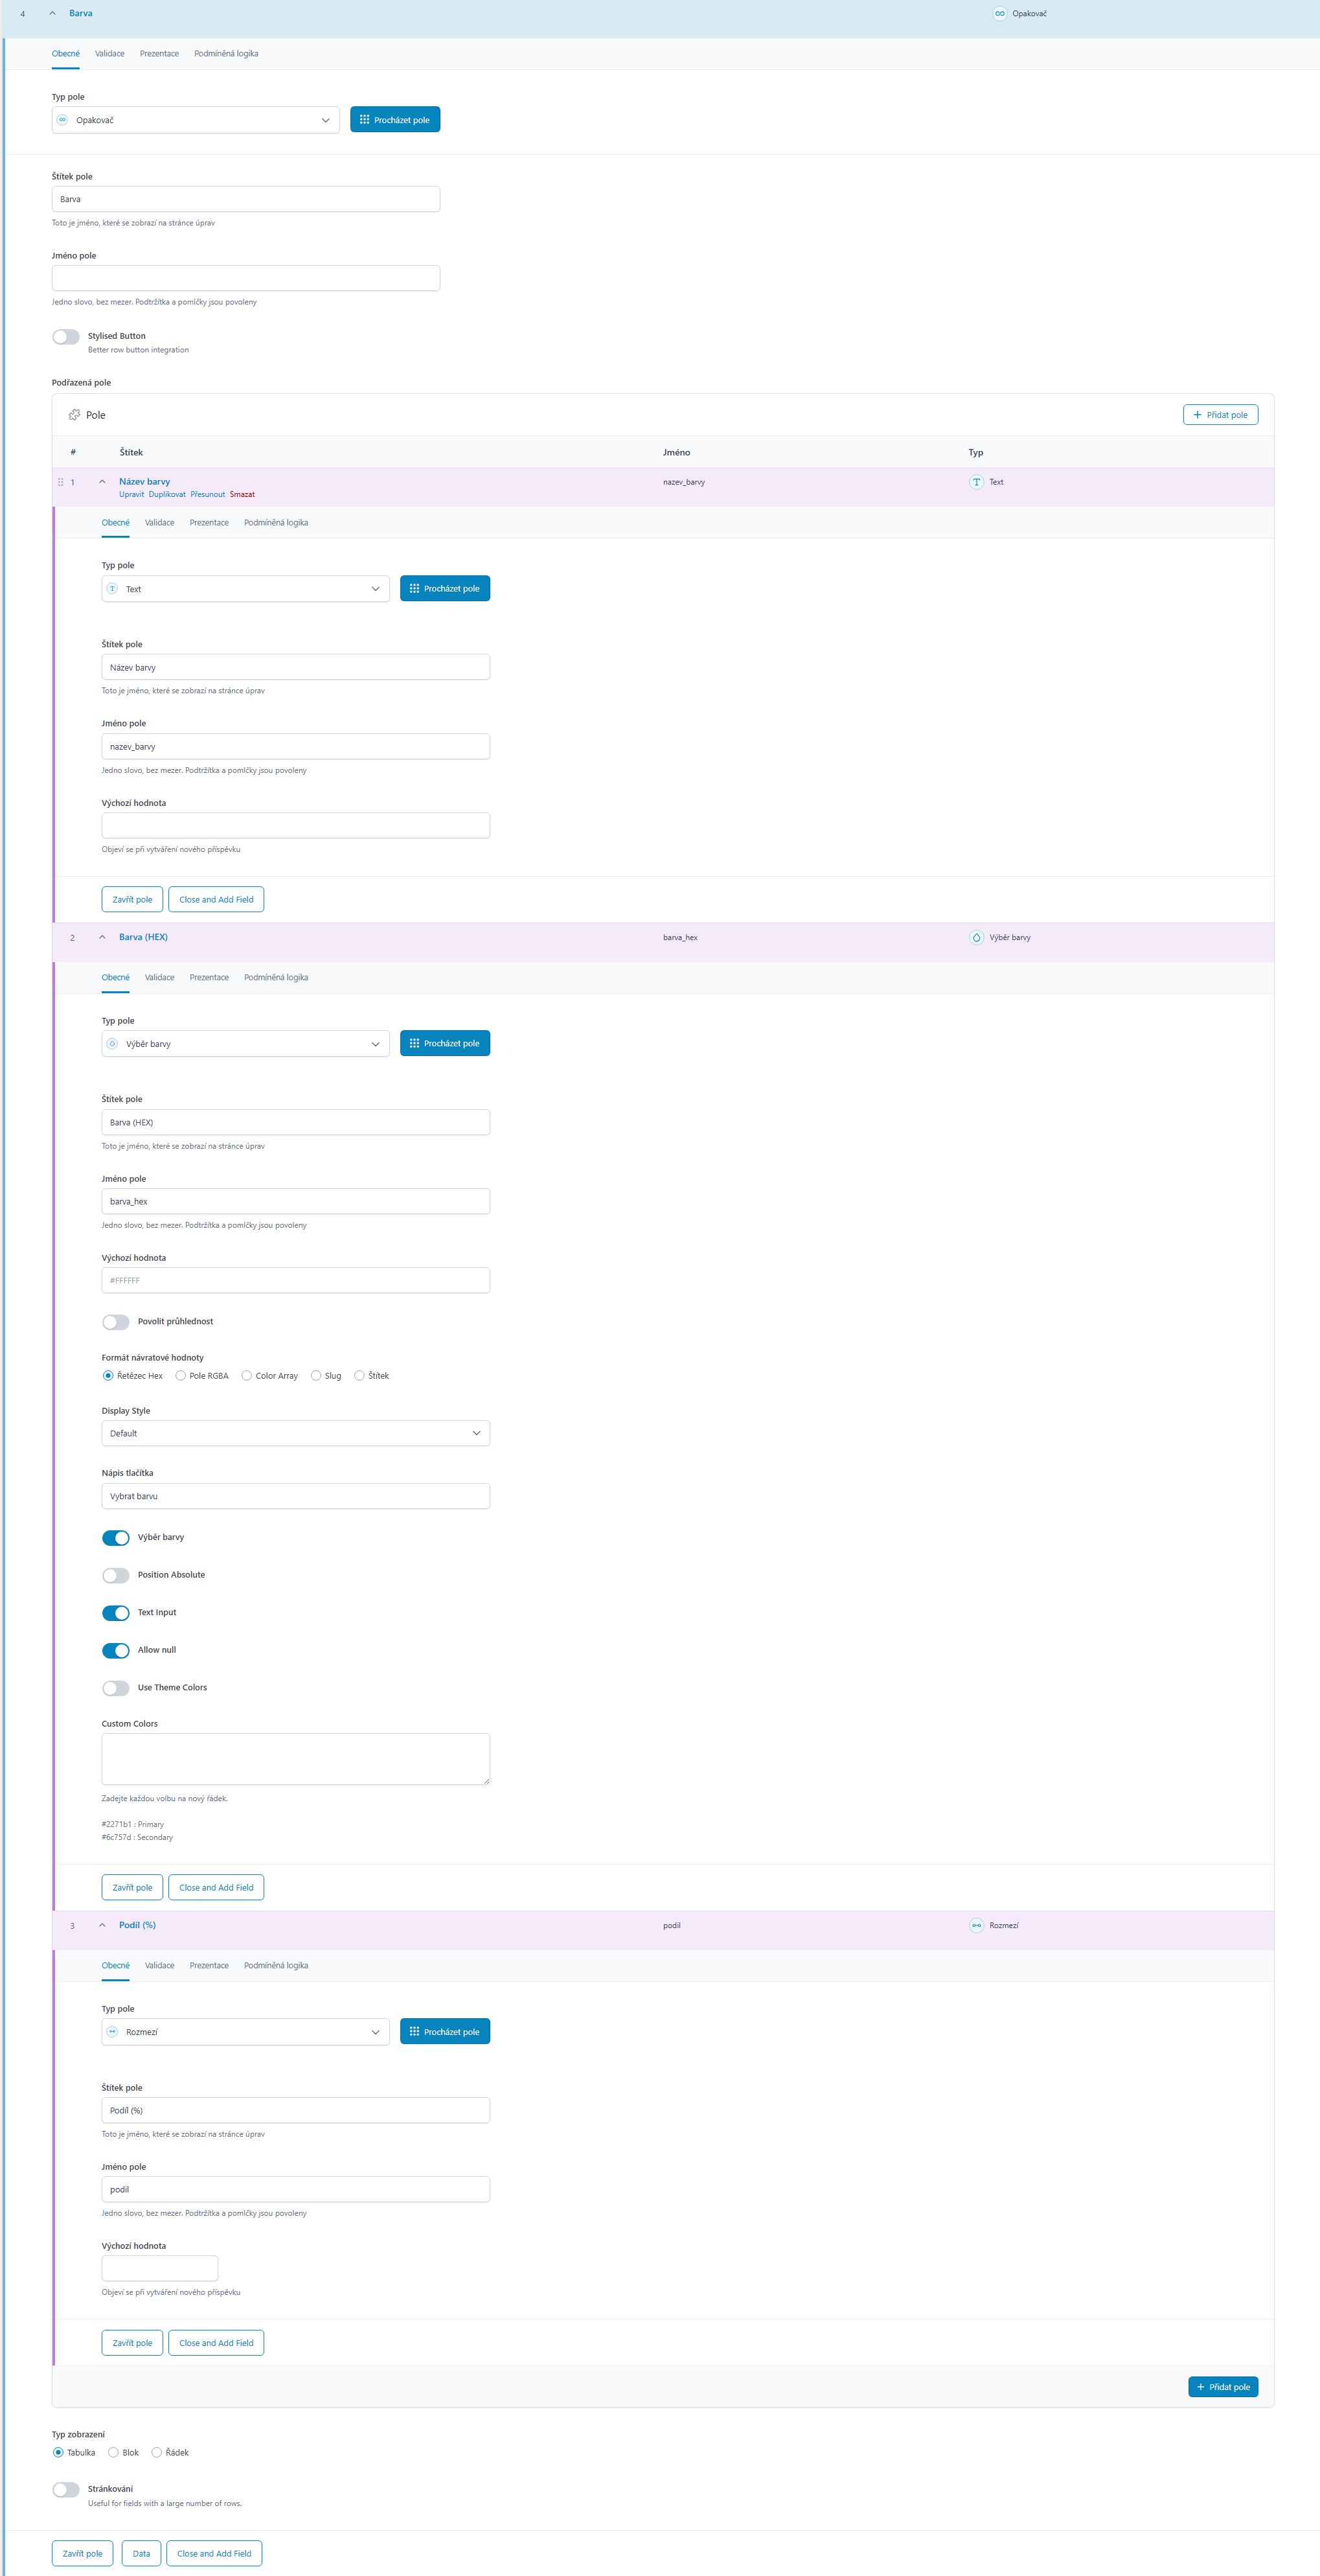Image resolution: width=1320 pixels, height=2576 pixels.
Task: Click the Custom Colors text area
Action: (x=295, y=1759)
